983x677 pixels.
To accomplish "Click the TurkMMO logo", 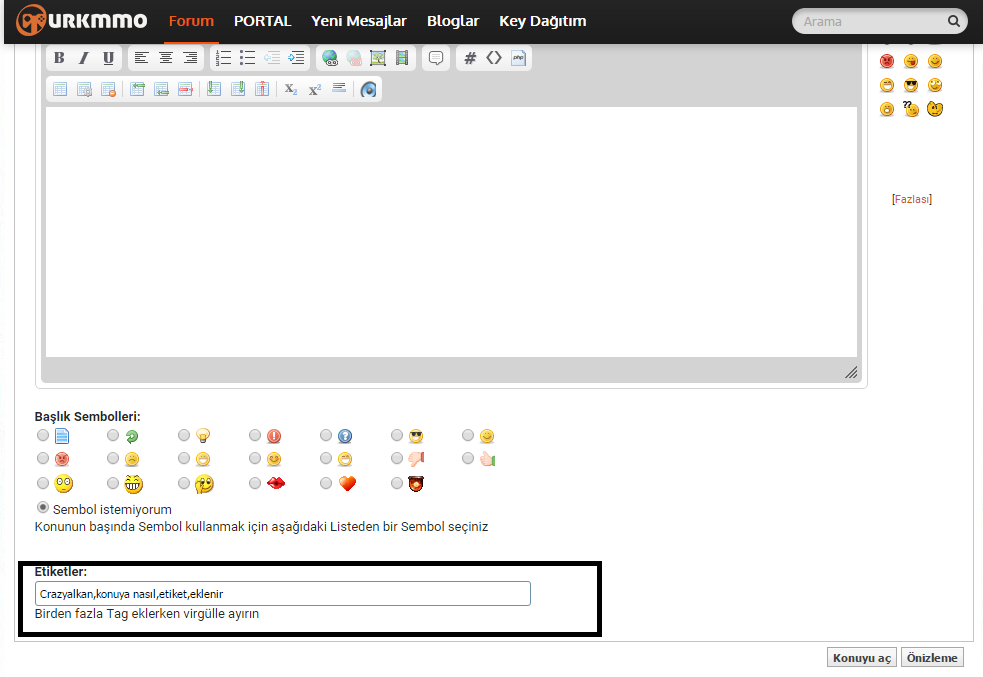I will (81, 21).
